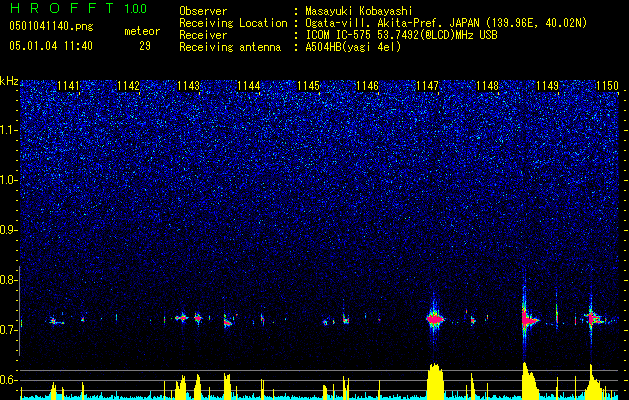
Task: Click the 1142 time axis marker
Action: click(128, 85)
